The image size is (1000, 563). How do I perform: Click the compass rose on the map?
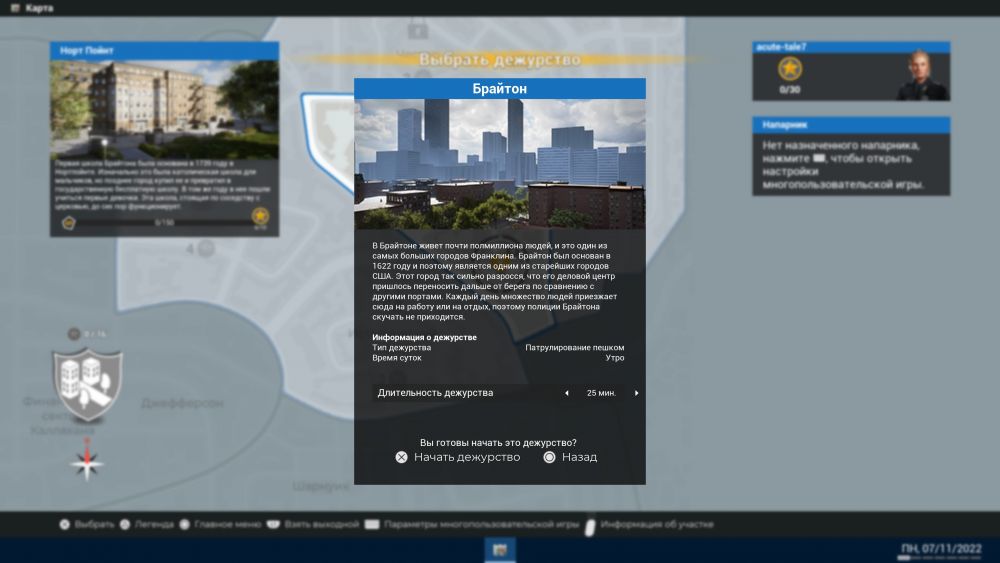click(x=88, y=461)
